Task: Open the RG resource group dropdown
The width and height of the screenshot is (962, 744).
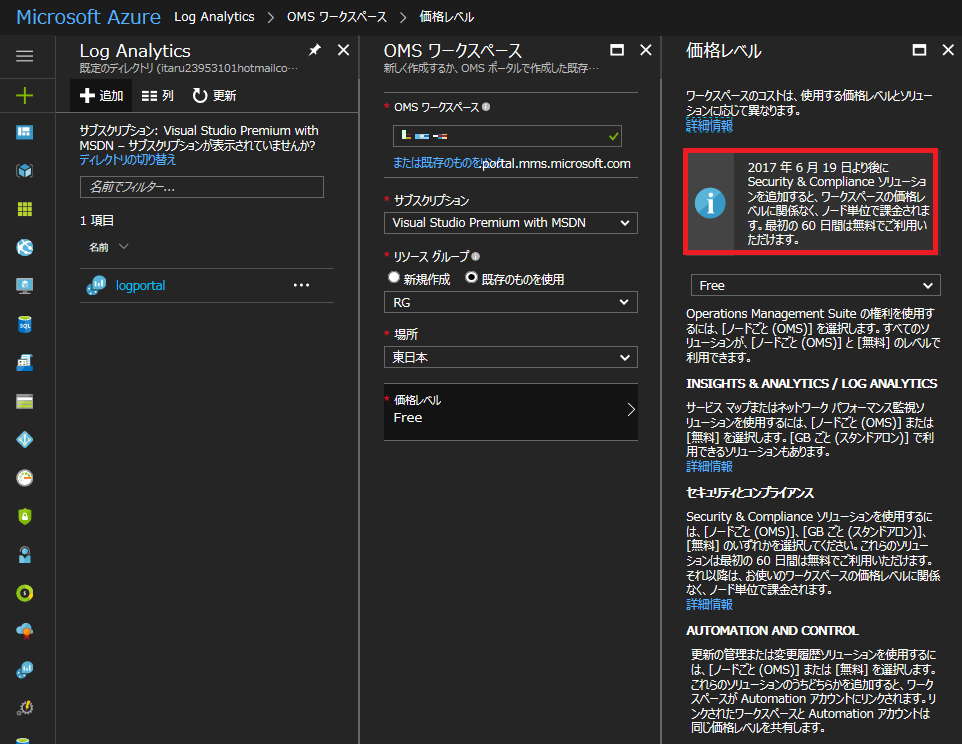Action: (x=510, y=302)
